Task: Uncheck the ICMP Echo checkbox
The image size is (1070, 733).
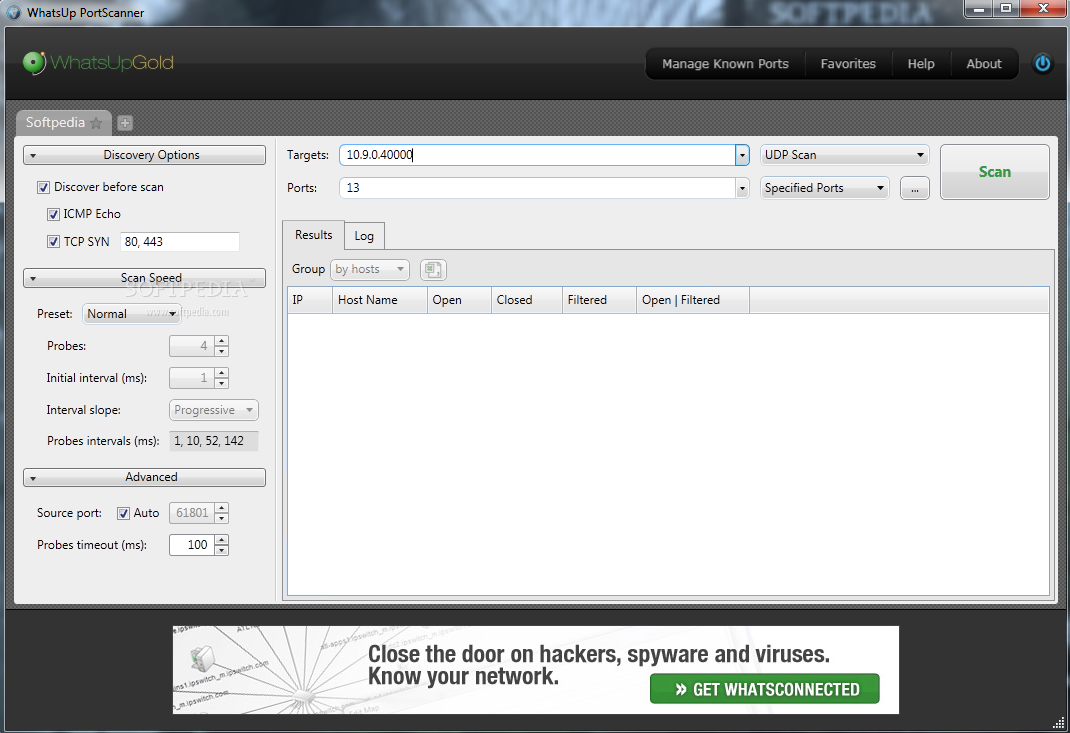Action: point(53,214)
